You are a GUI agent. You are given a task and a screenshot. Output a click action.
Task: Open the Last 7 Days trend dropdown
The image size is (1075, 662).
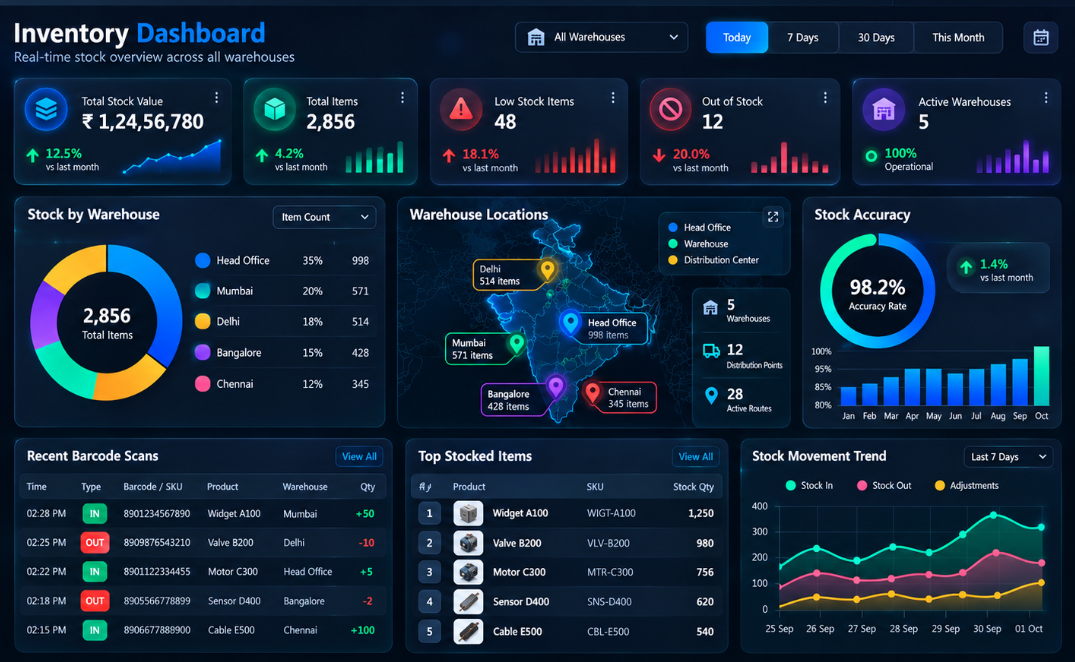(x=1008, y=456)
